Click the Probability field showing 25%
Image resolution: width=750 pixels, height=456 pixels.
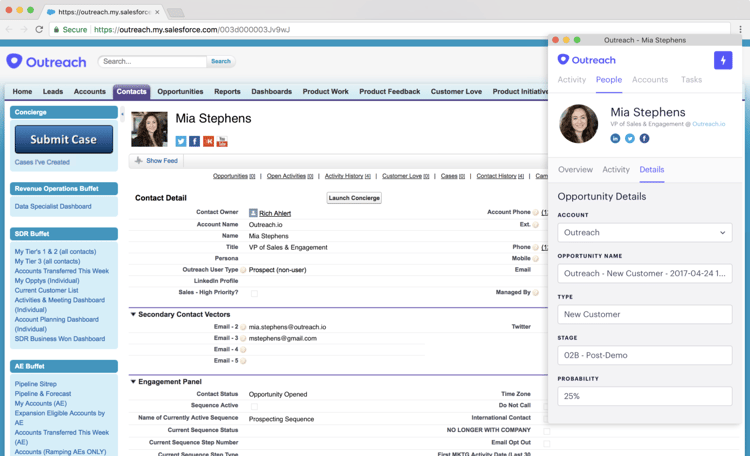tap(644, 396)
